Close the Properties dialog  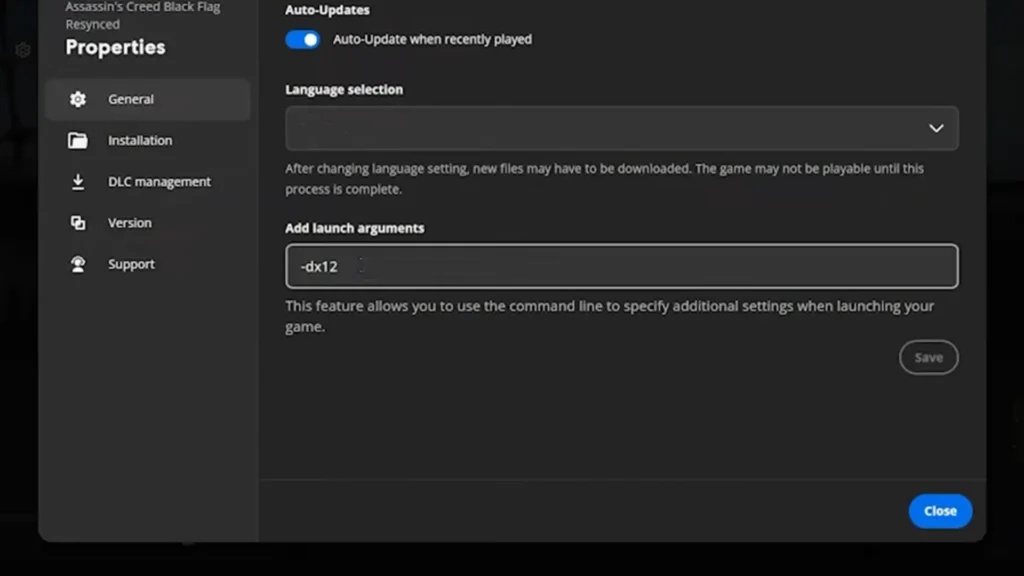pos(940,511)
